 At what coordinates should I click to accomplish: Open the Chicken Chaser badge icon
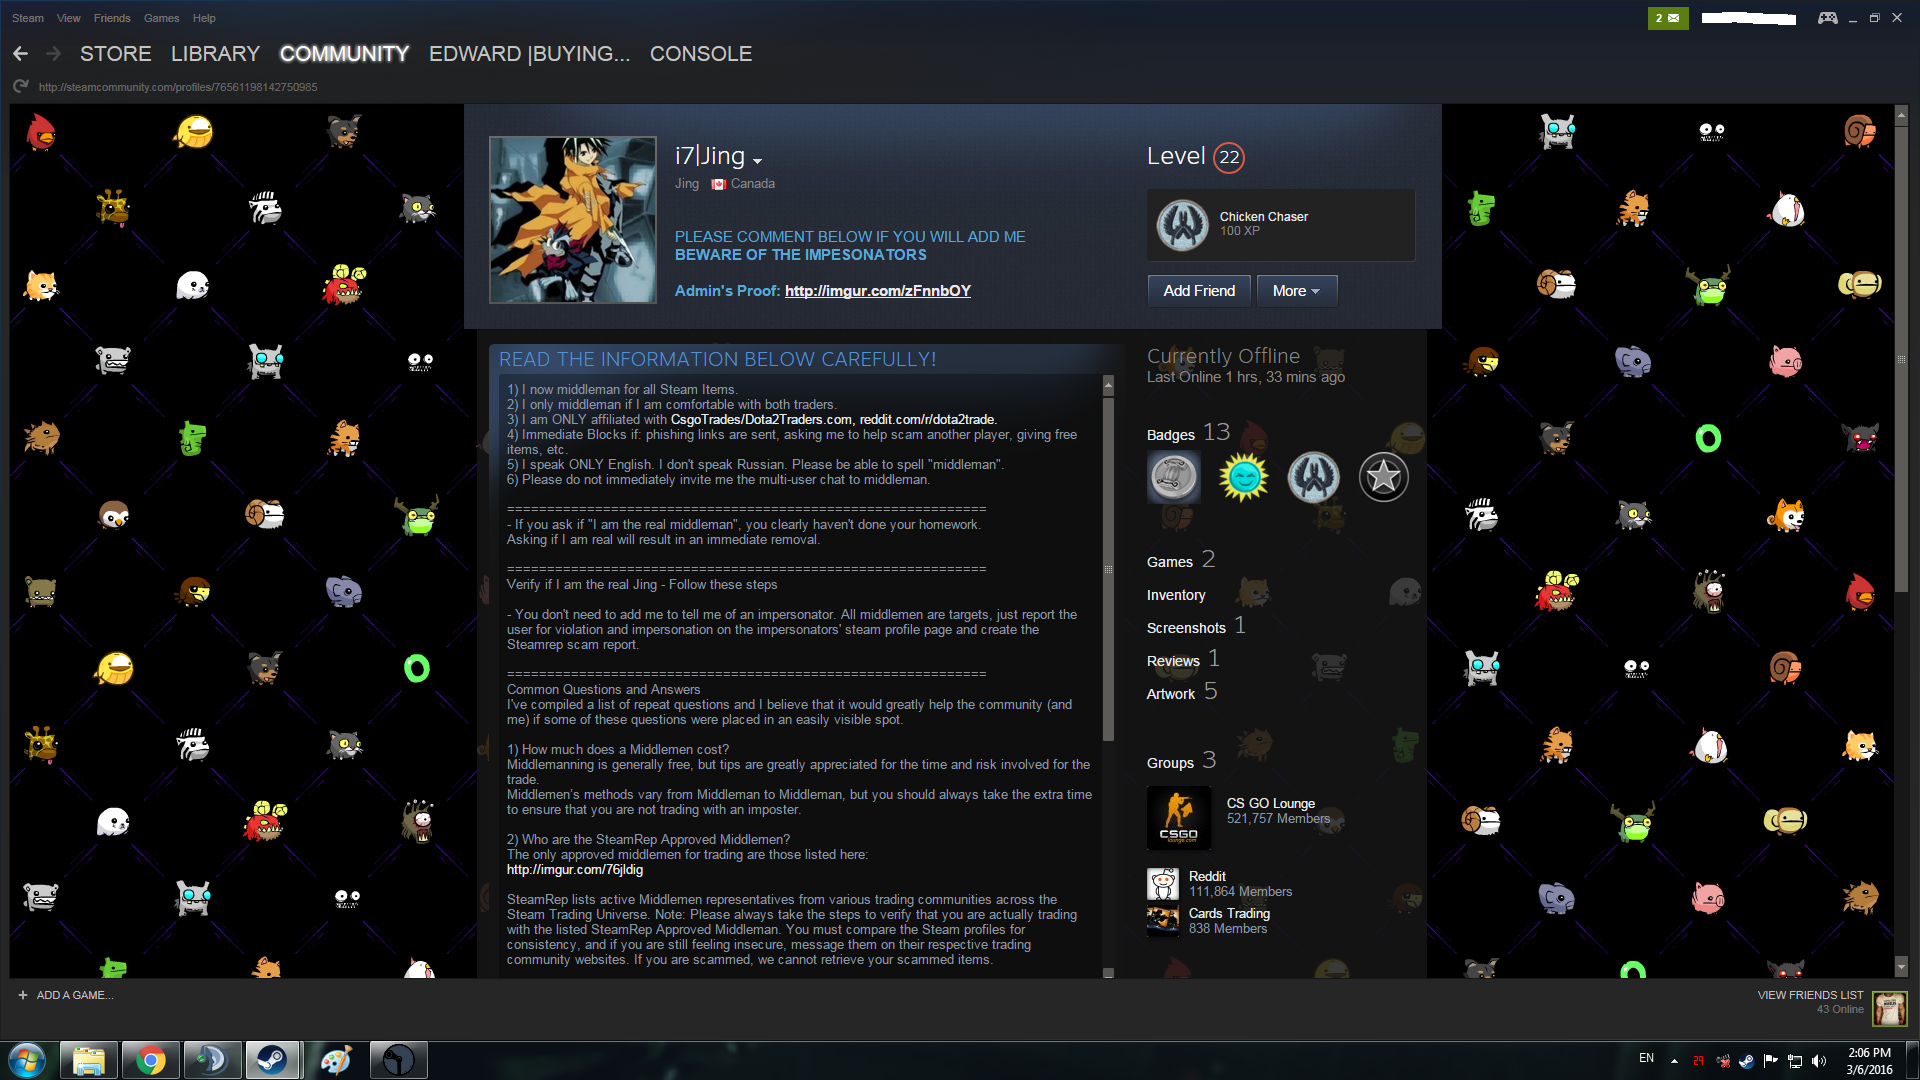pyautogui.click(x=1182, y=225)
